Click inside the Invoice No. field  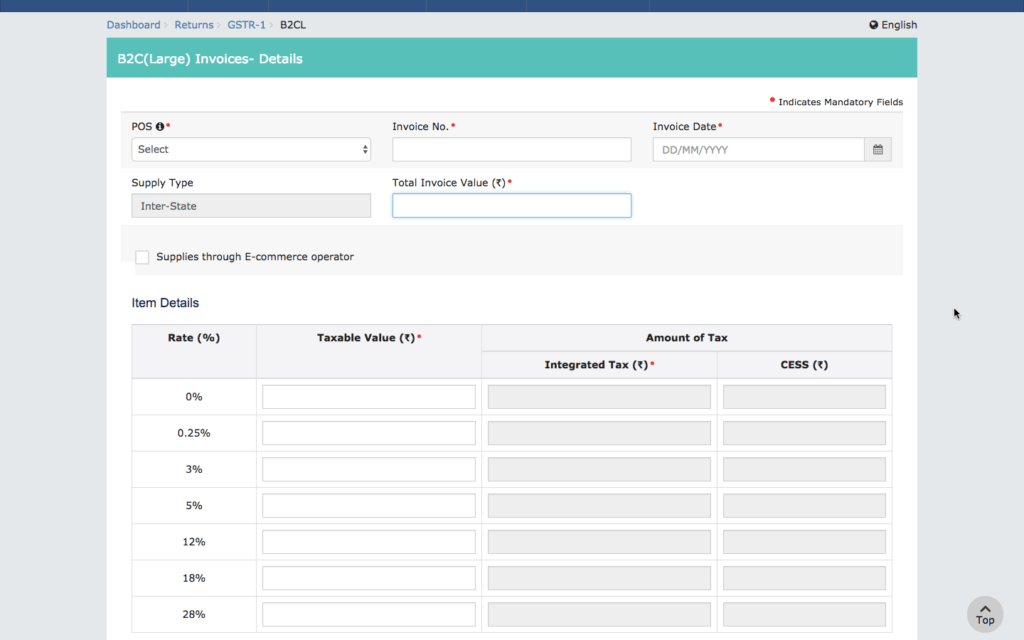tap(511, 148)
